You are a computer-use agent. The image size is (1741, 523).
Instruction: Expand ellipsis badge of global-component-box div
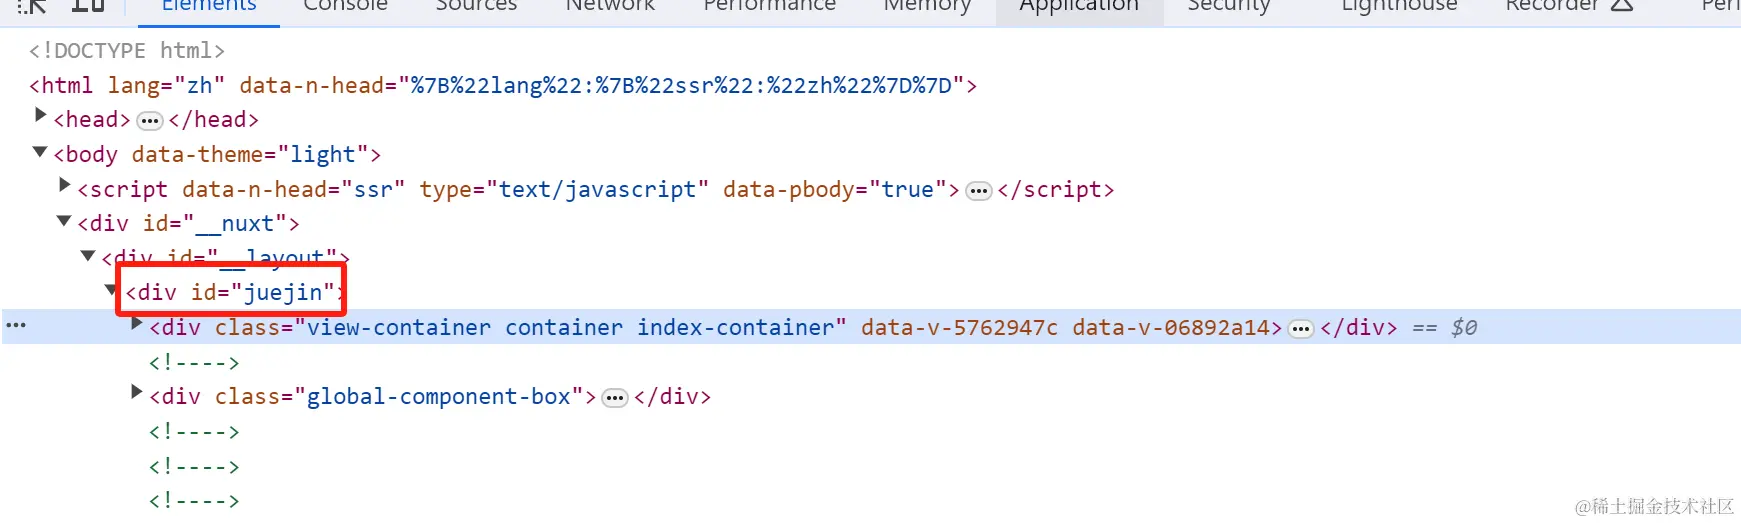(x=615, y=398)
